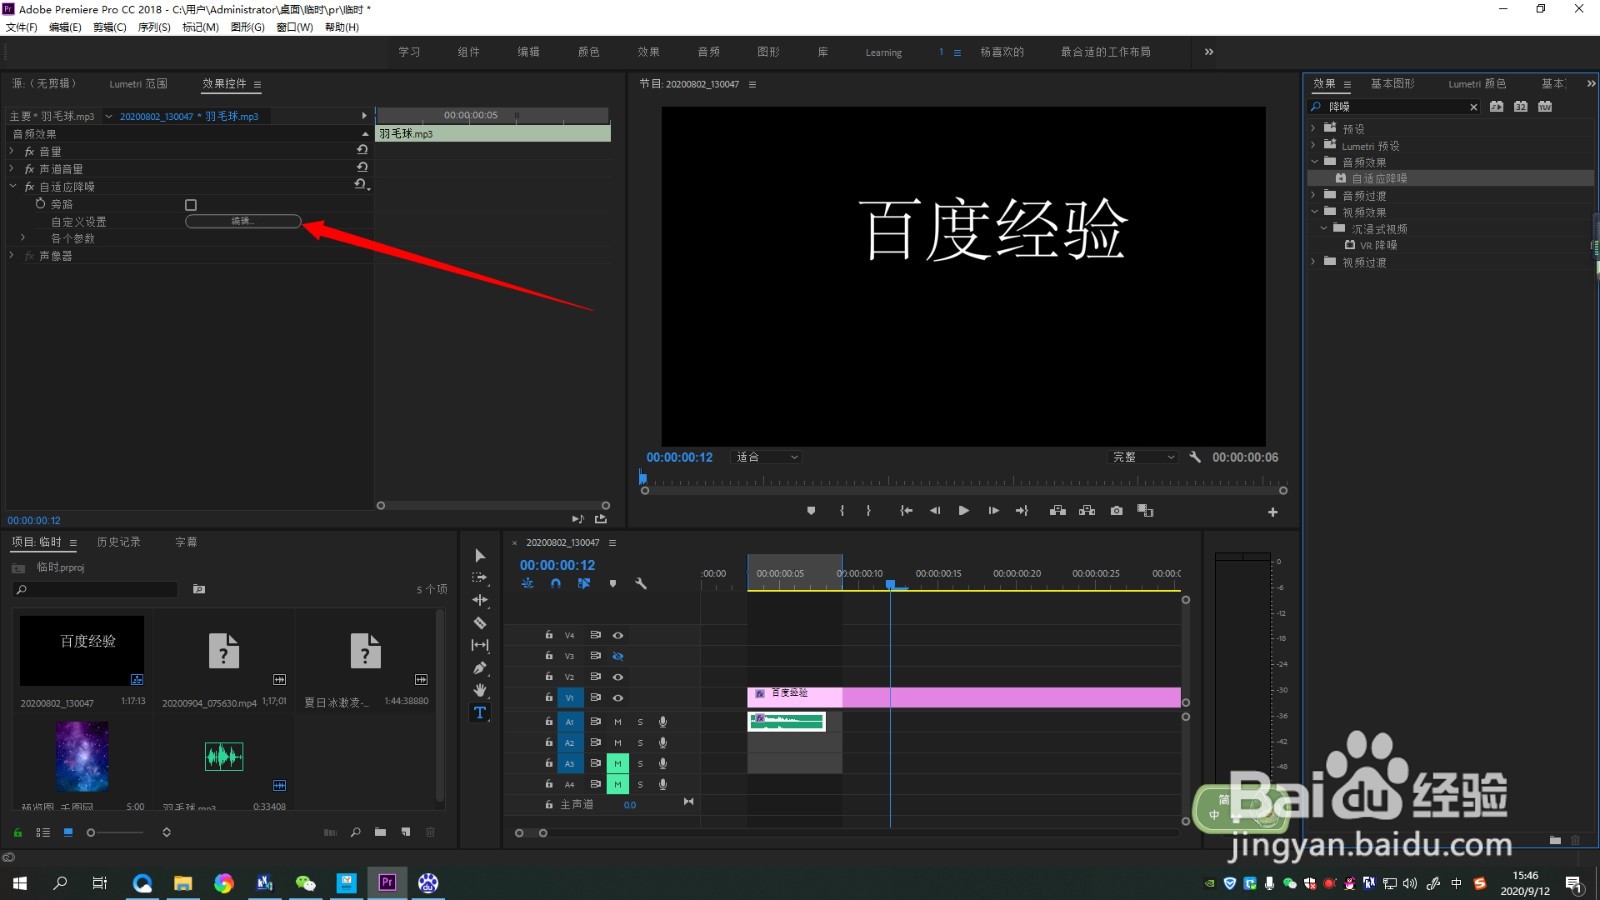Select the Type tool
1600x900 pixels.
[480, 712]
